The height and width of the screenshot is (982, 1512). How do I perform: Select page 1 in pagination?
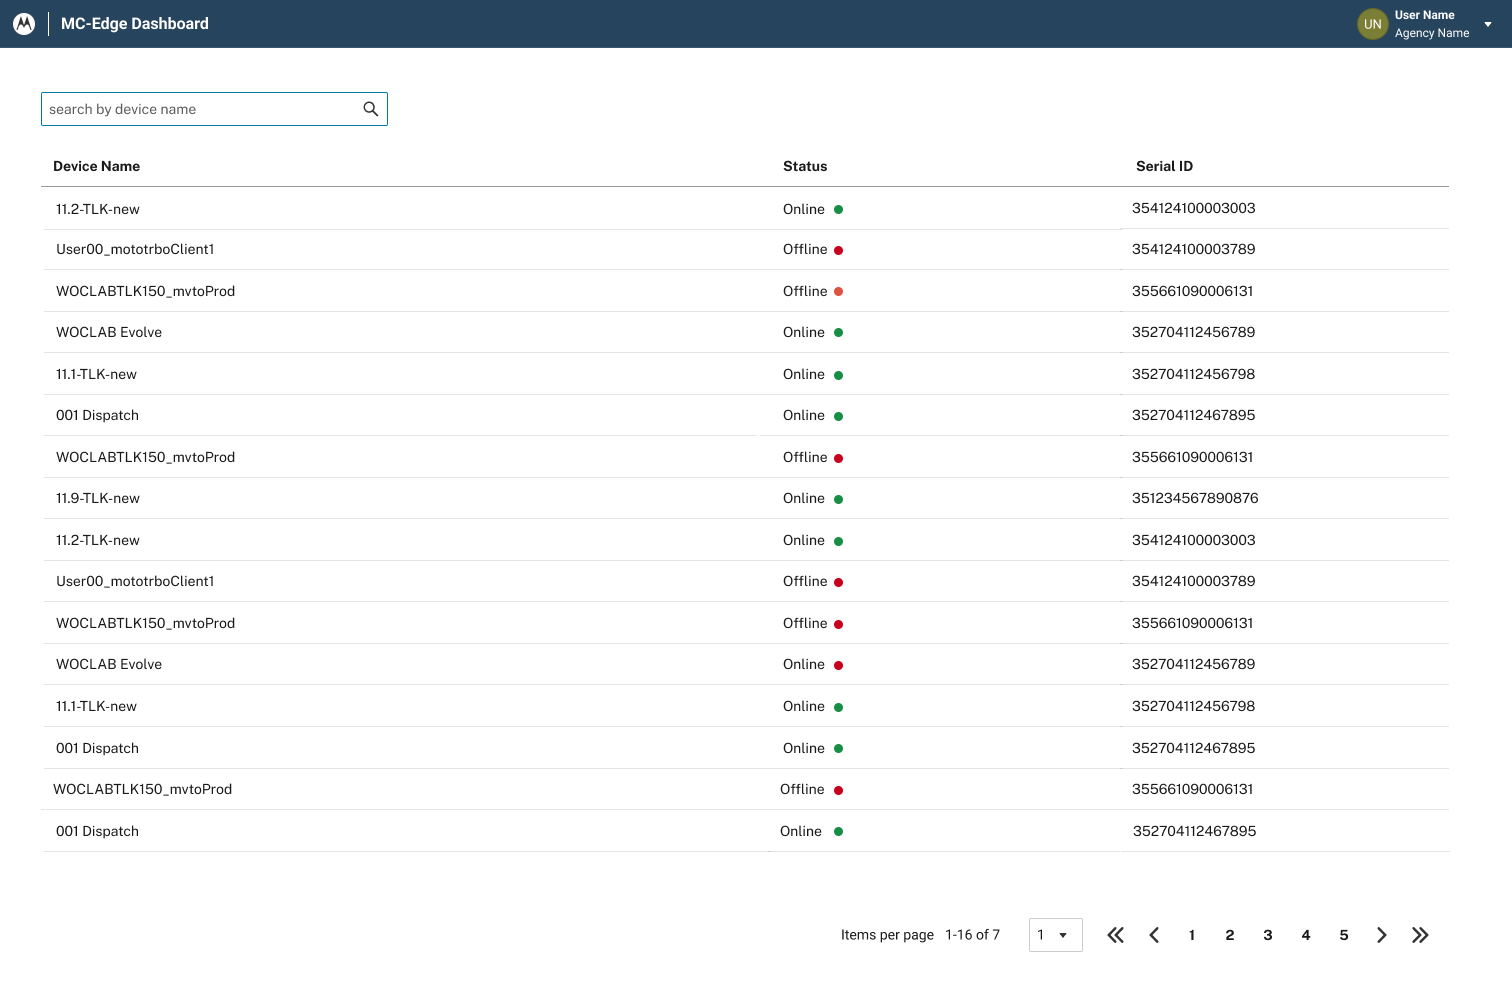click(x=1192, y=935)
